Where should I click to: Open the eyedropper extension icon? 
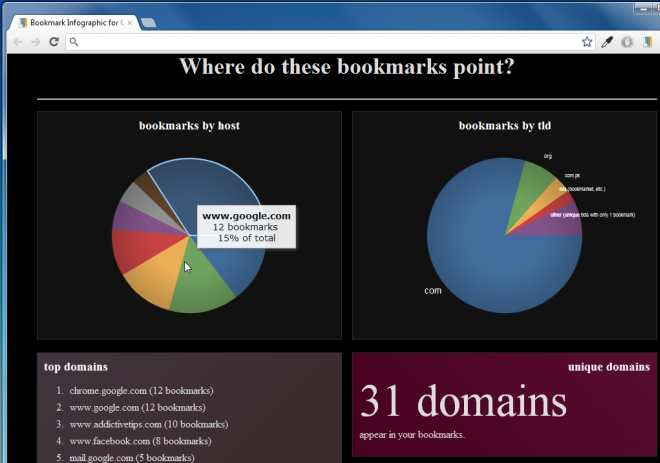point(607,42)
